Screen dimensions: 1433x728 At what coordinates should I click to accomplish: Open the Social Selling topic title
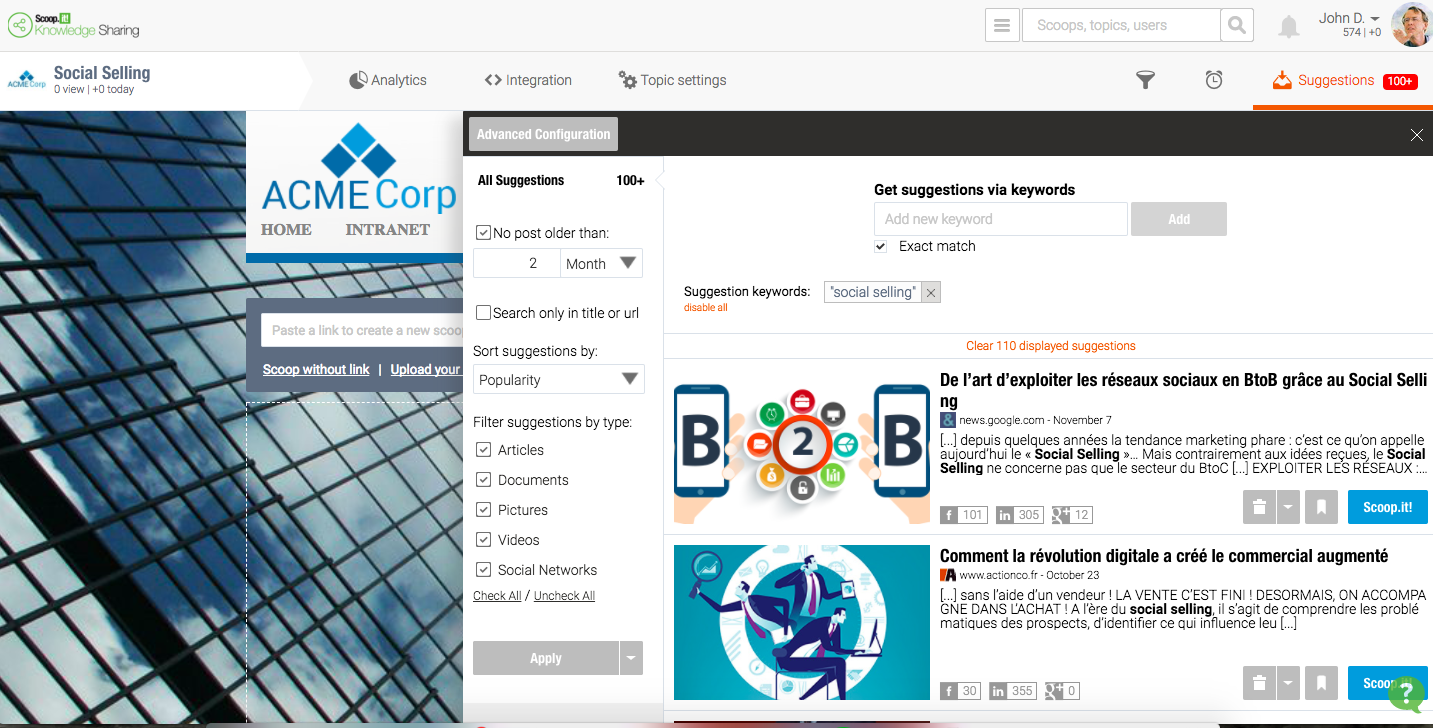click(102, 73)
